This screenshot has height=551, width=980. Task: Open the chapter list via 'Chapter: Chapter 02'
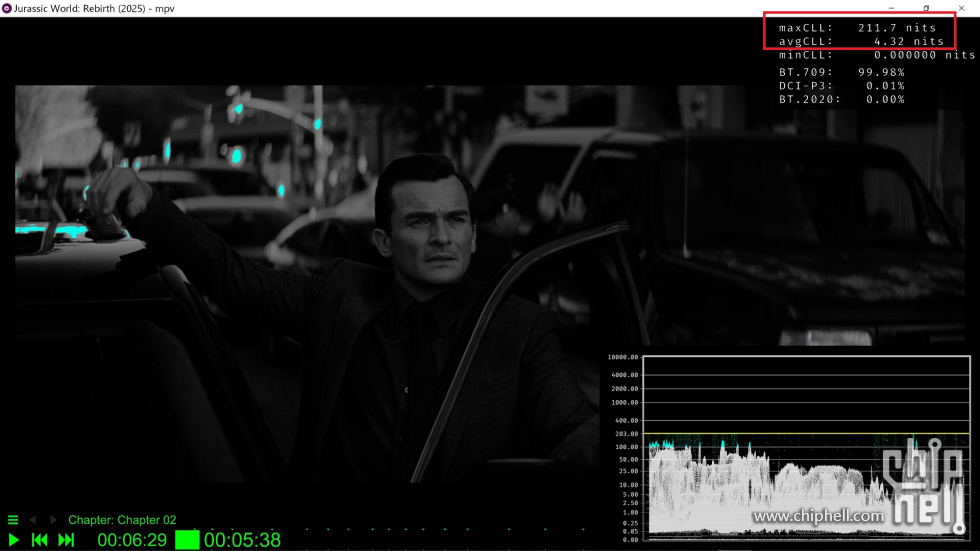pos(122,520)
